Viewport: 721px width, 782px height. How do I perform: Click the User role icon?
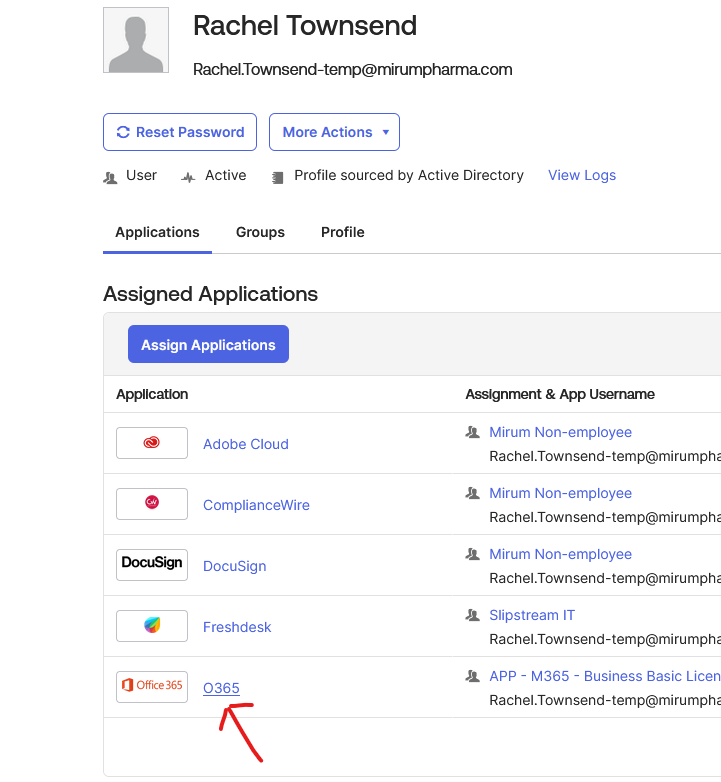(x=110, y=177)
